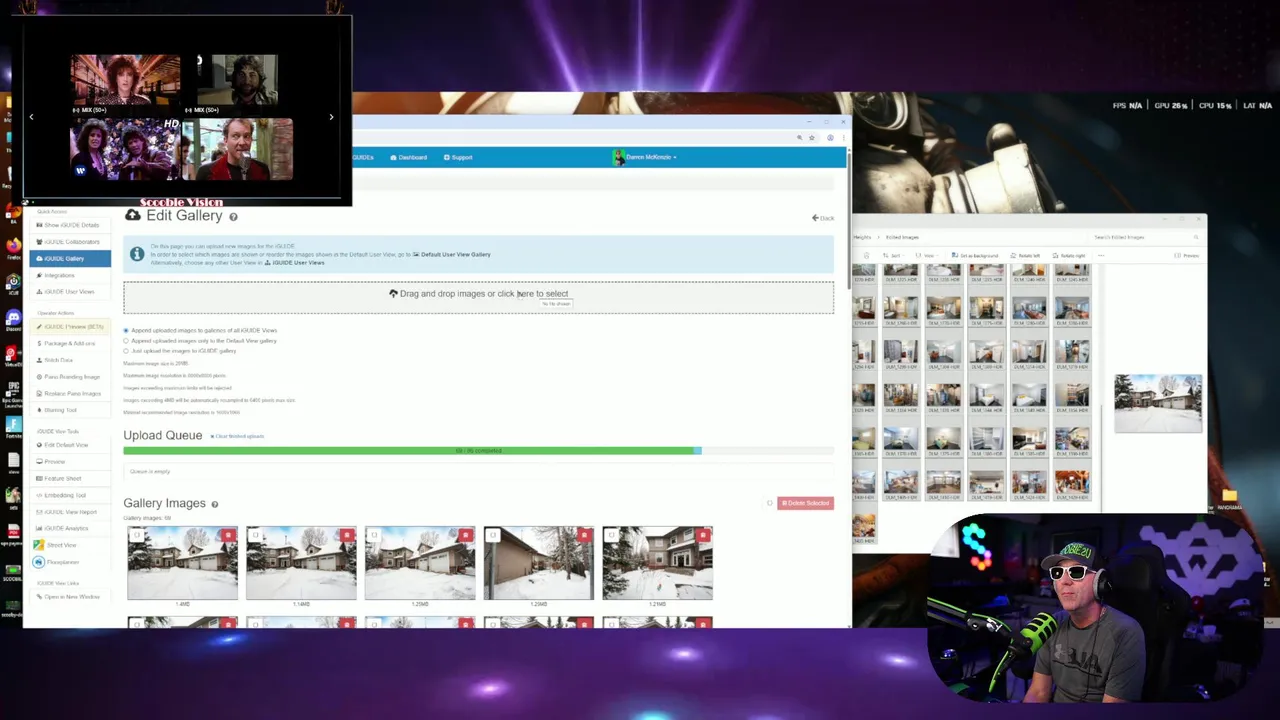1280x720 pixels.
Task: Click the Search Edited Images field
Action: [x=1145, y=237]
